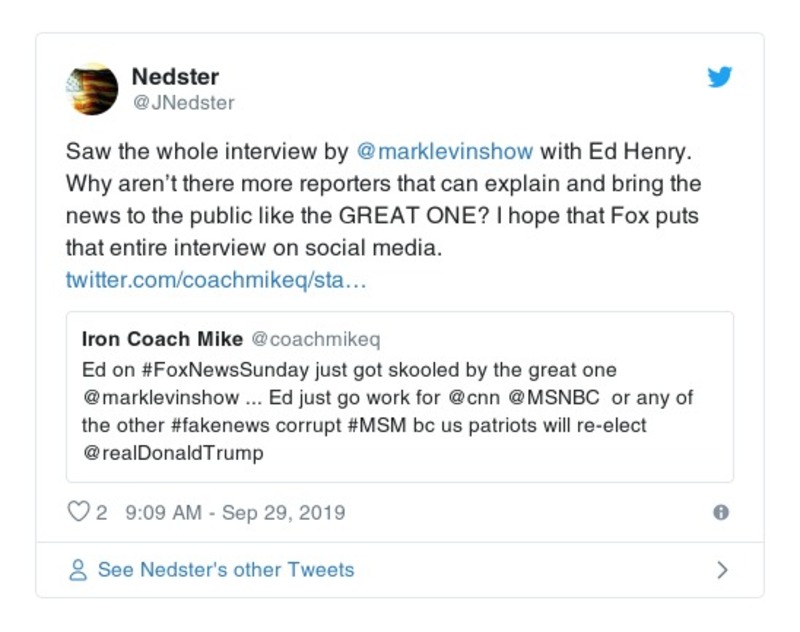The width and height of the screenshot is (800, 632).
Task: Select Iron Coach Mike name in quoted tweet
Action: coord(160,339)
